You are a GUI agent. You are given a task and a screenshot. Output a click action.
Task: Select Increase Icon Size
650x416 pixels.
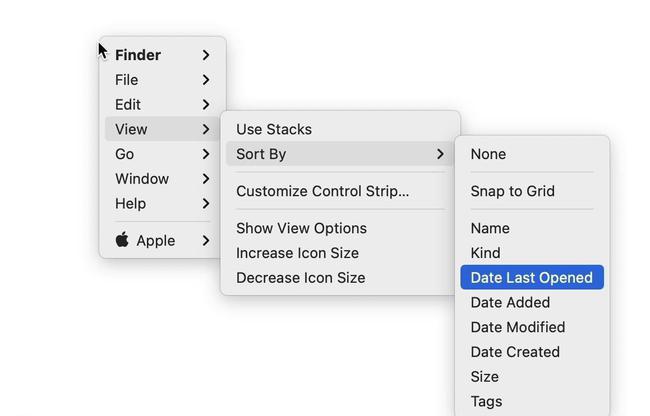pos(297,253)
